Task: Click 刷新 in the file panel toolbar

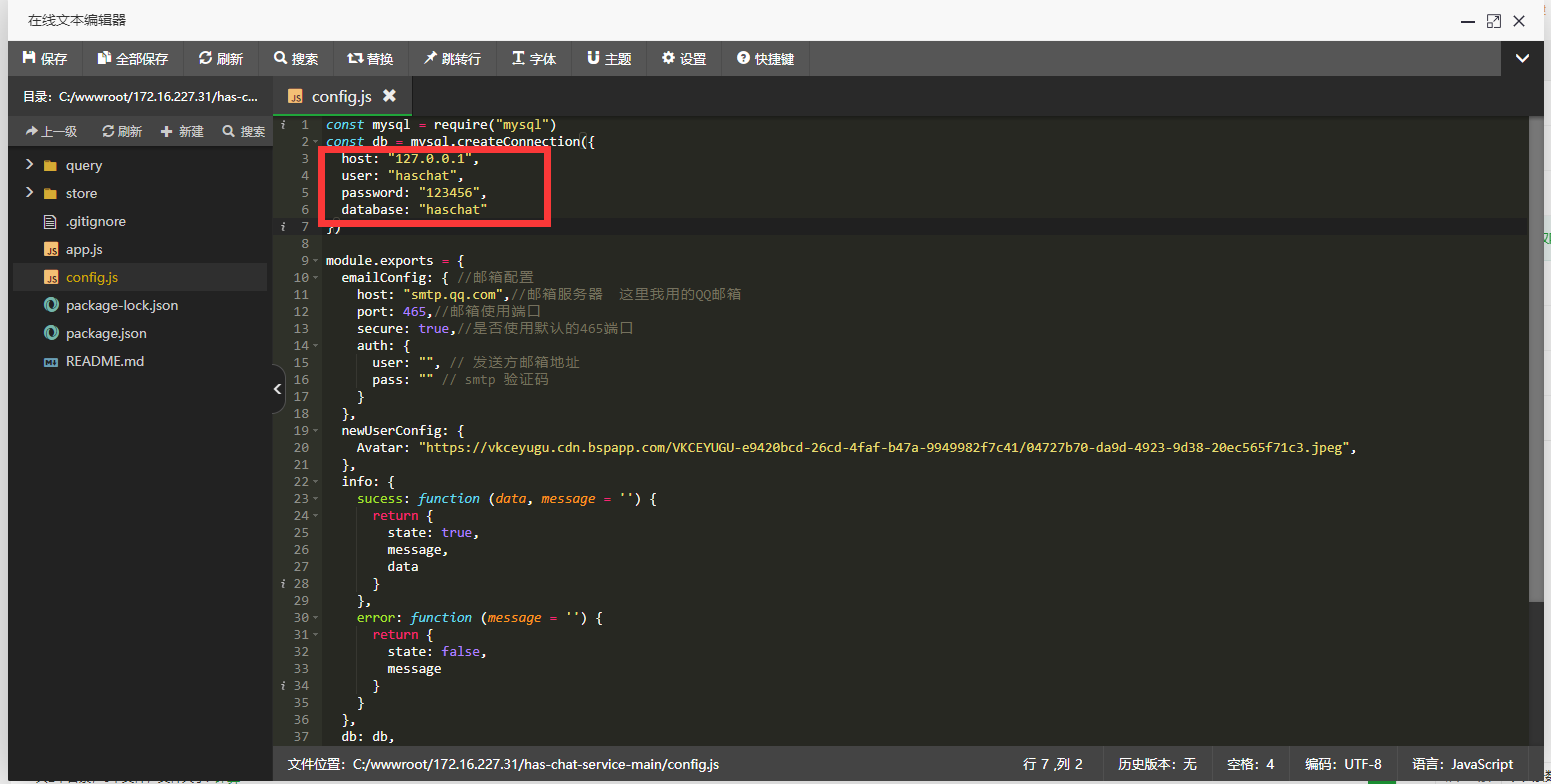Action: pyautogui.click(x=122, y=131)
